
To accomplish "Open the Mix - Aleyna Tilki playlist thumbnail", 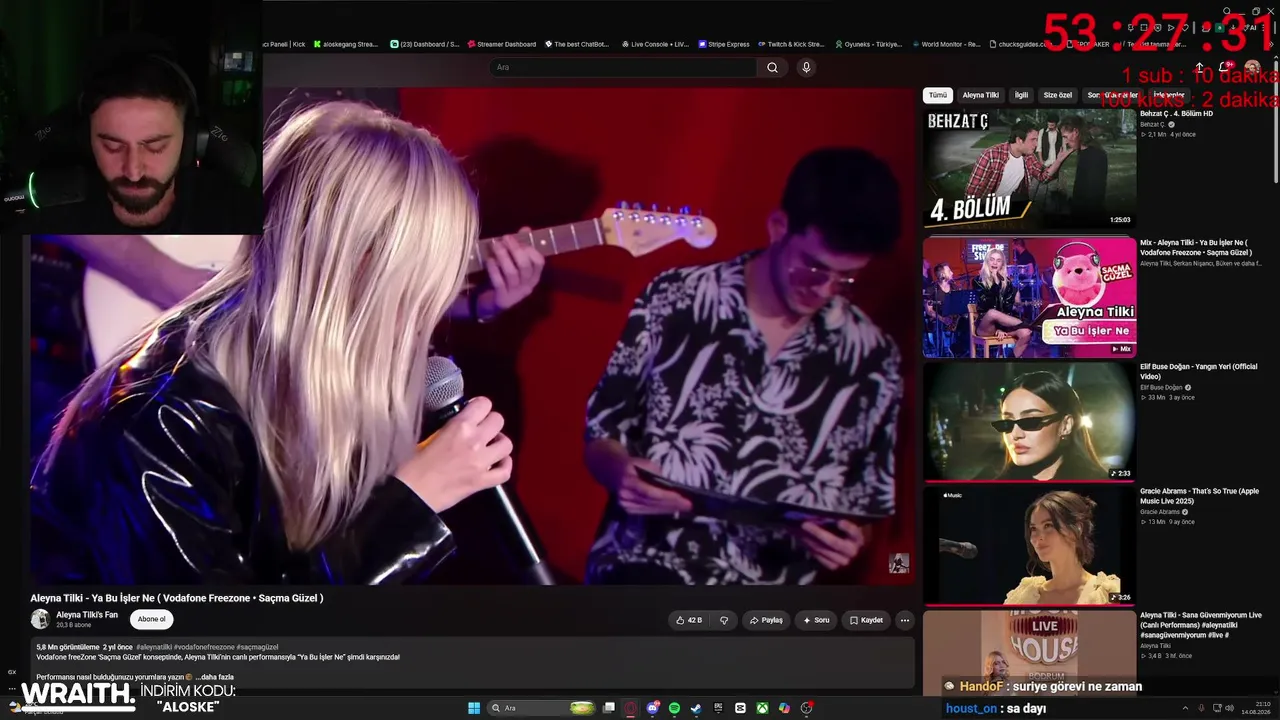I will (1029, 297).
